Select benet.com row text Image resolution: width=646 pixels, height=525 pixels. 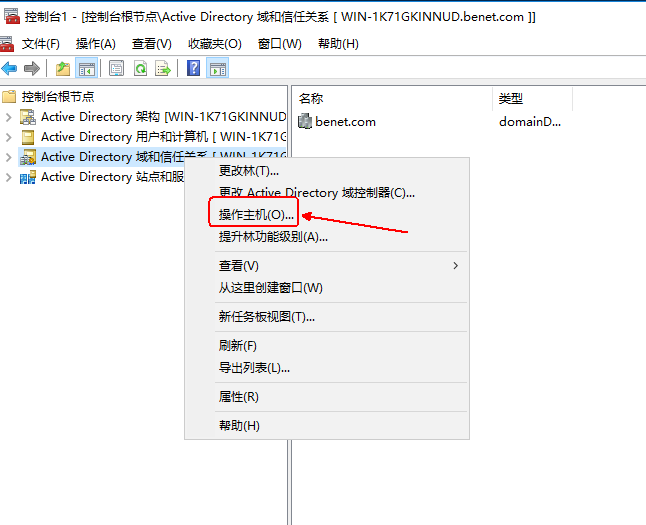[345, 122]
